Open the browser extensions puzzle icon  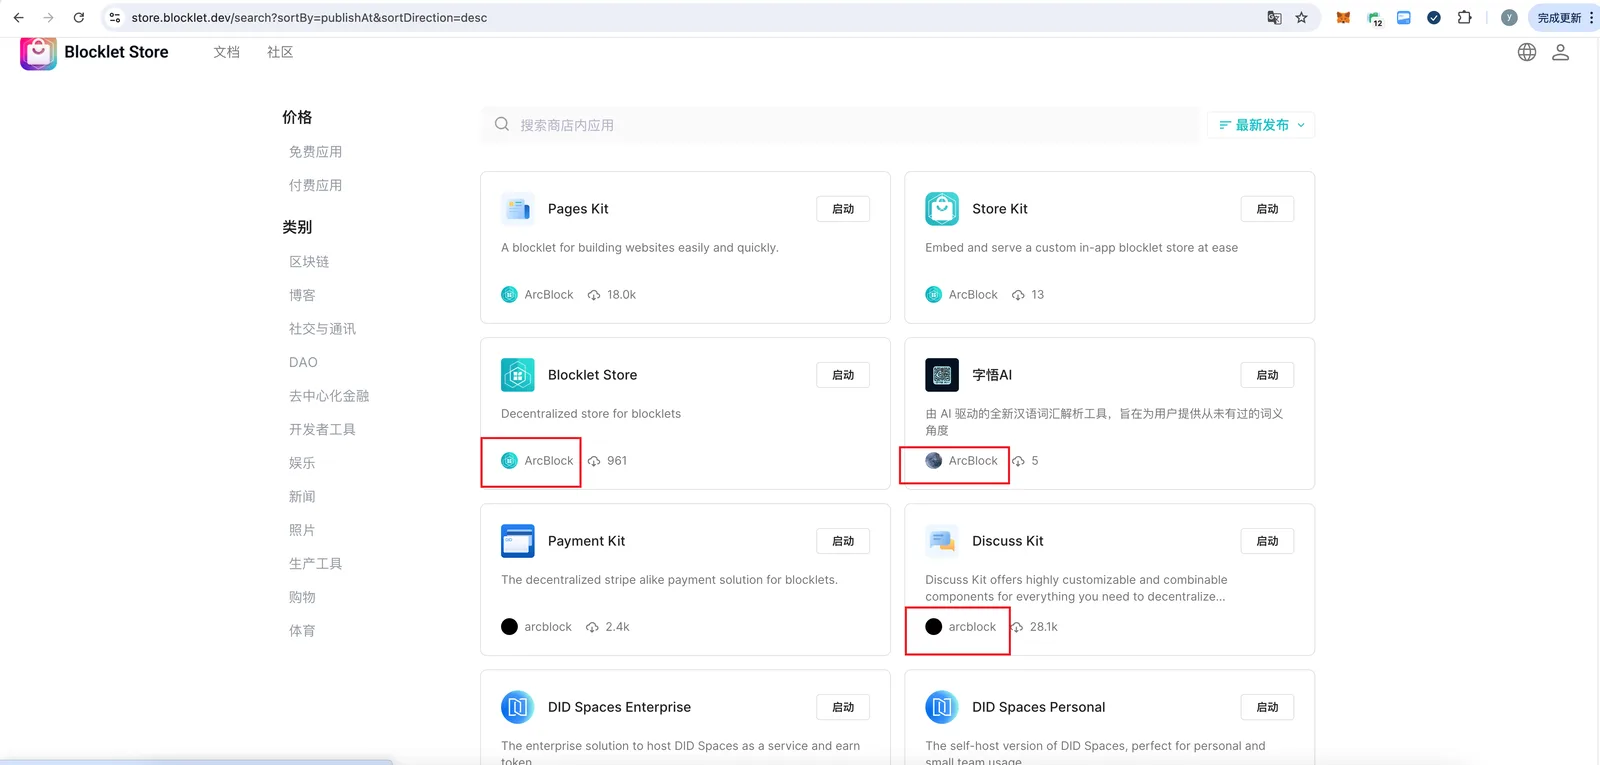(1464, 17)
